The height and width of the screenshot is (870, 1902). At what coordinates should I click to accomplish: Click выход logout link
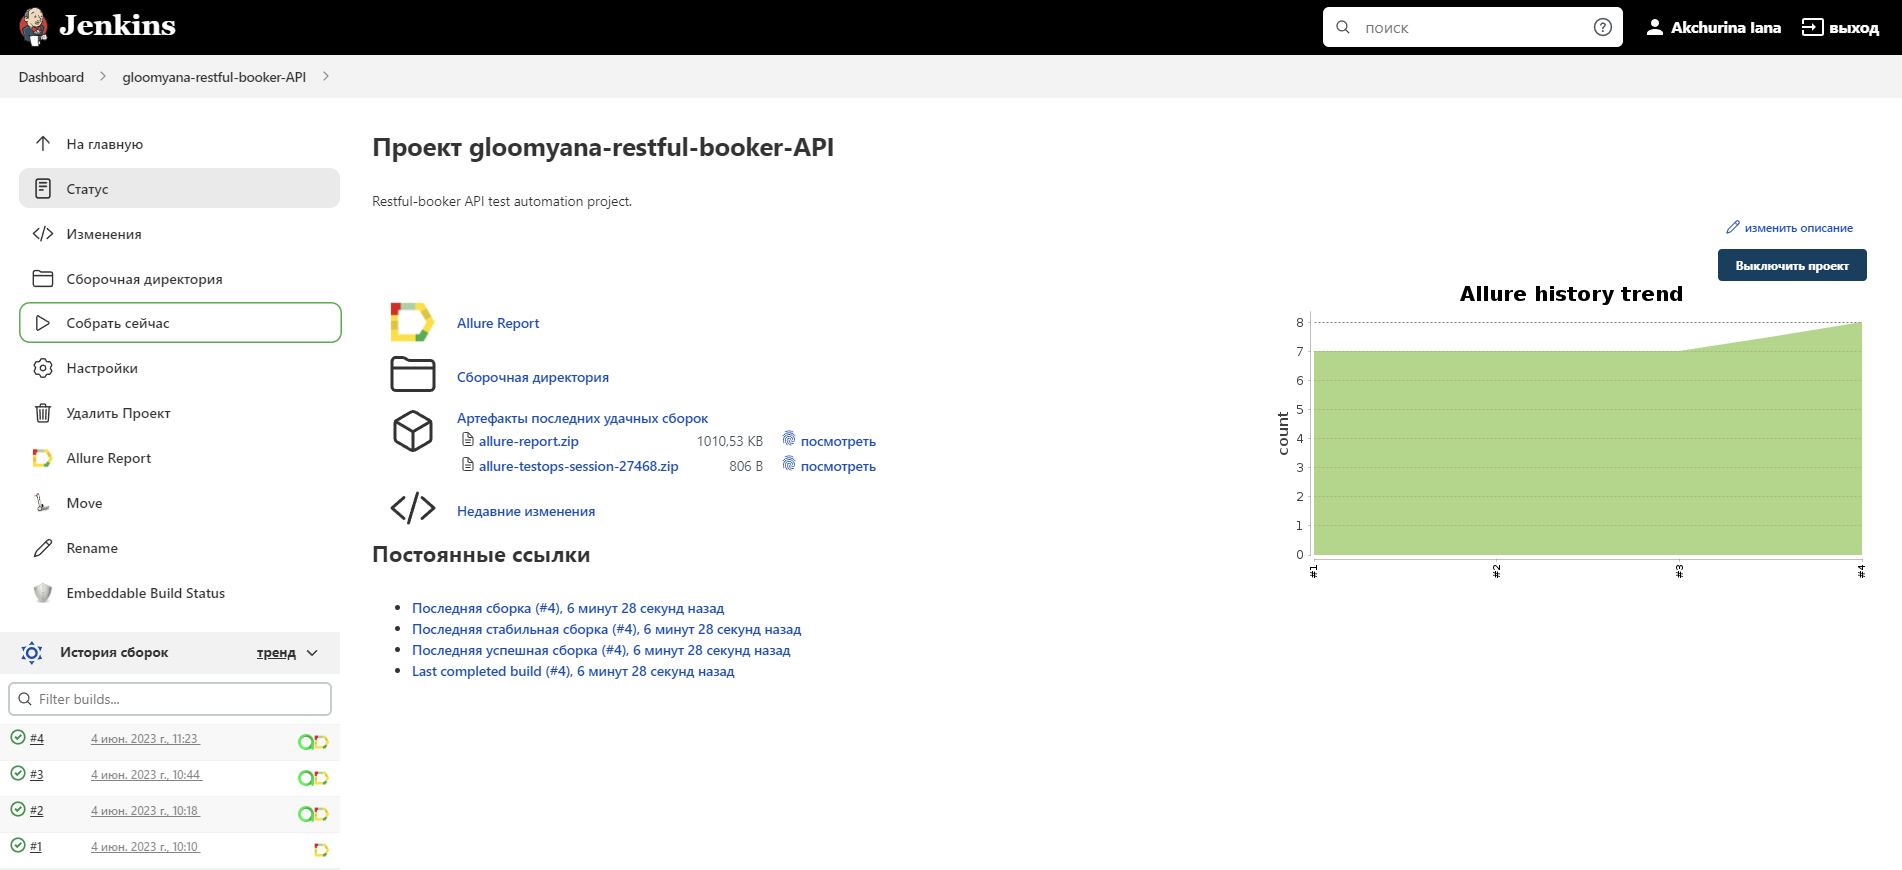tap(1853, 28)
